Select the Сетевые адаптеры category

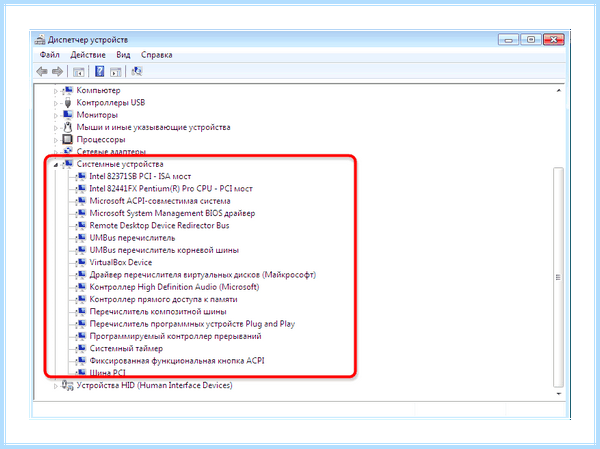(111, 152)
